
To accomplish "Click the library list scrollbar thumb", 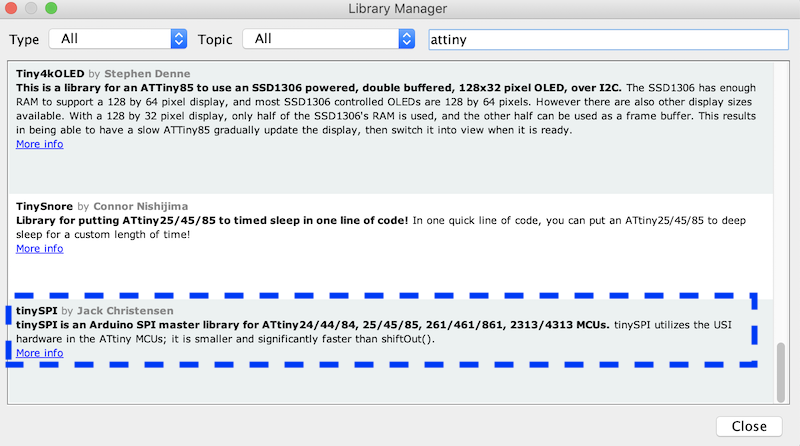I will click(781, 373).
